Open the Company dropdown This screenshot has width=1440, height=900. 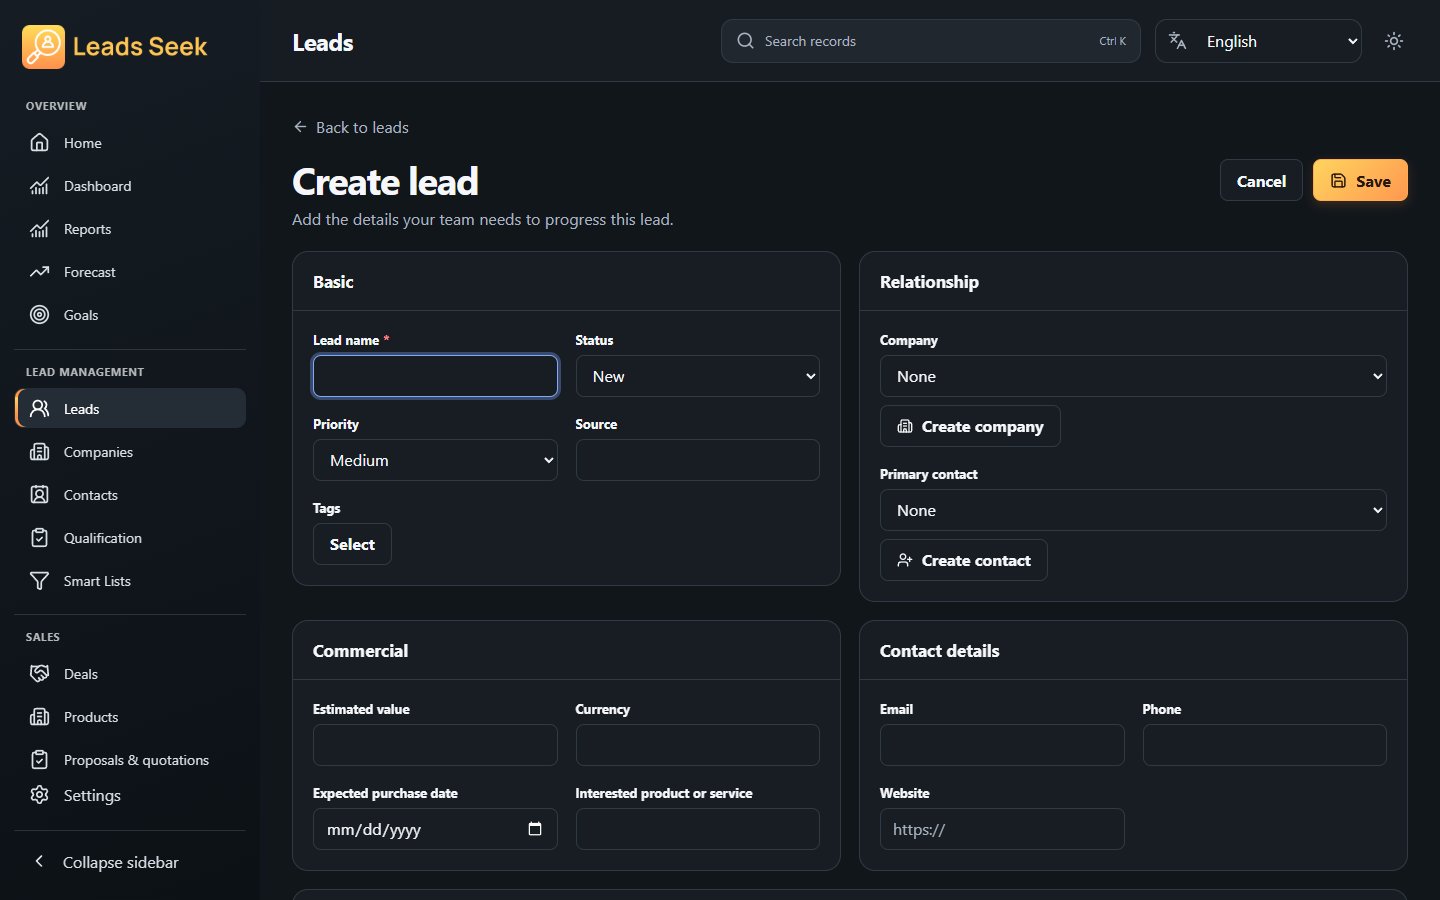[1133, 376]
